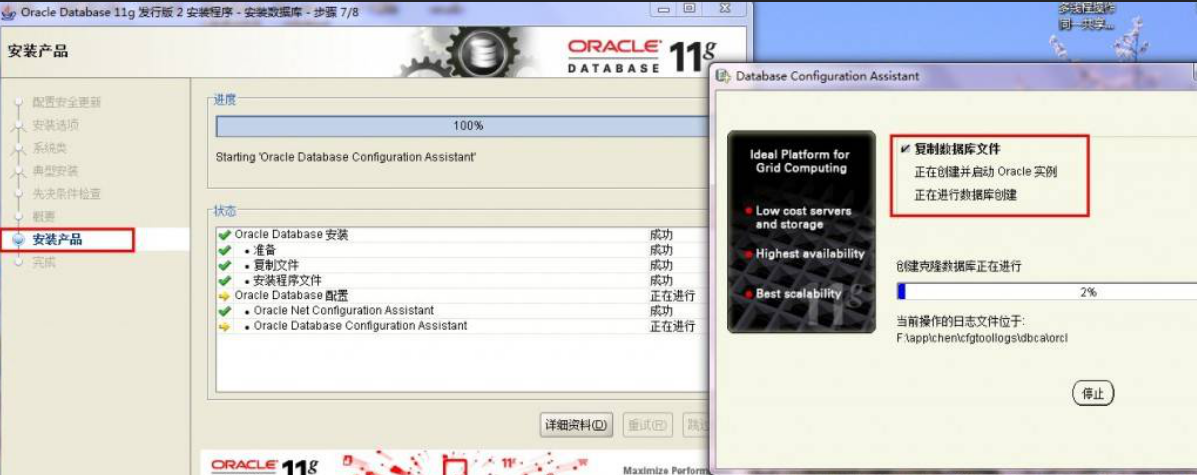Click yellow arrow beside Oracle Database Configuration Assistant
Viewport: 1197px width, 475px height.
tap(224, 326)
